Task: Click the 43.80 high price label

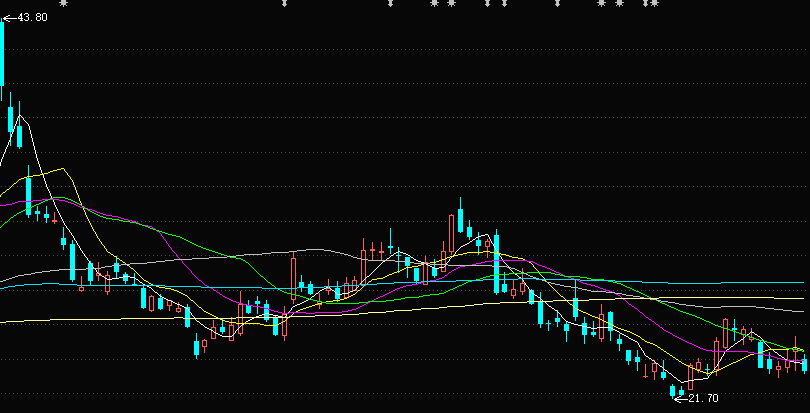Action: pyautogui.click(x=33, y=18)
